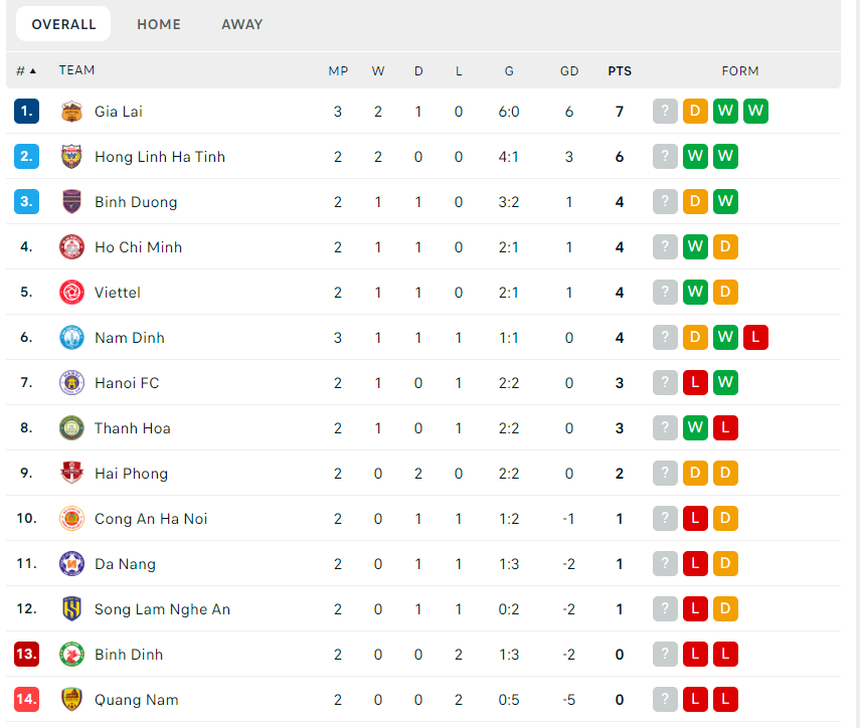This screenshot has width=860, height=728.
Task: Open the AWAY standings tab
Action: (x=241, y=24)
